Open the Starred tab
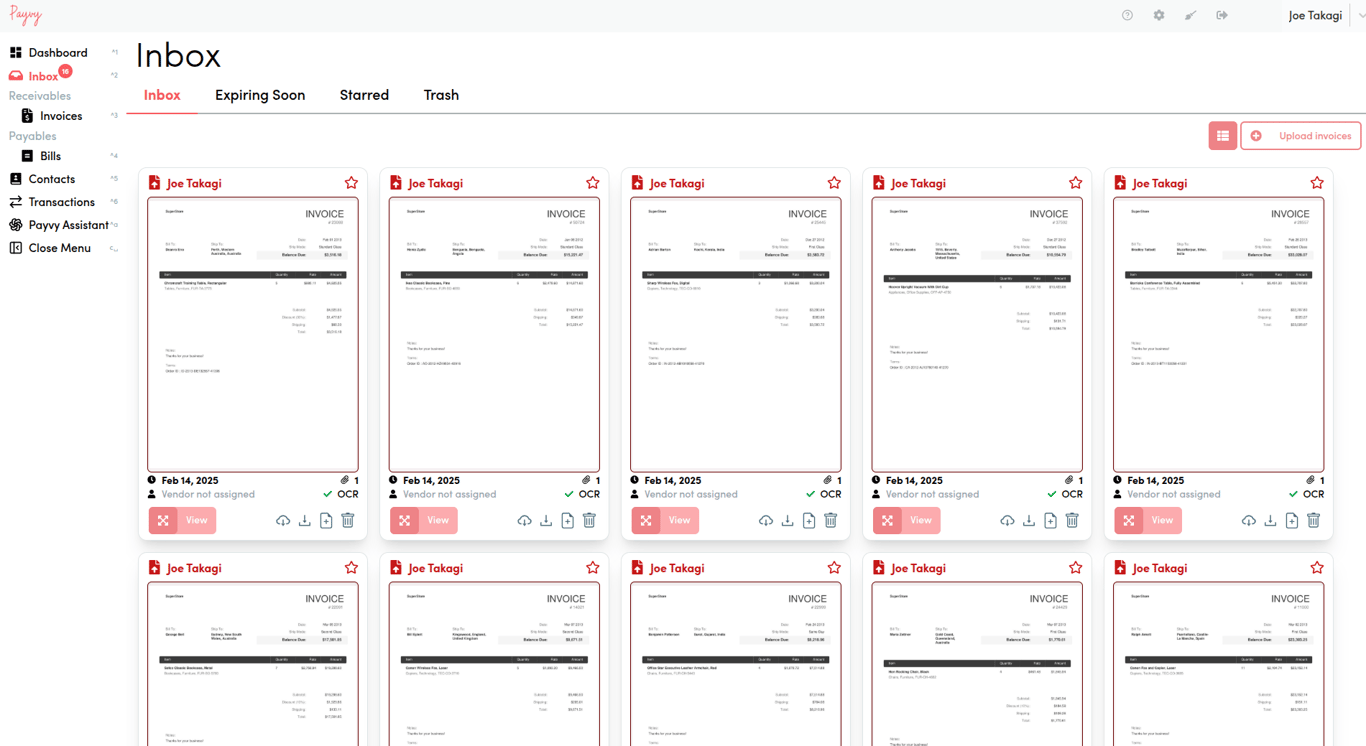 tap(364, 95)
